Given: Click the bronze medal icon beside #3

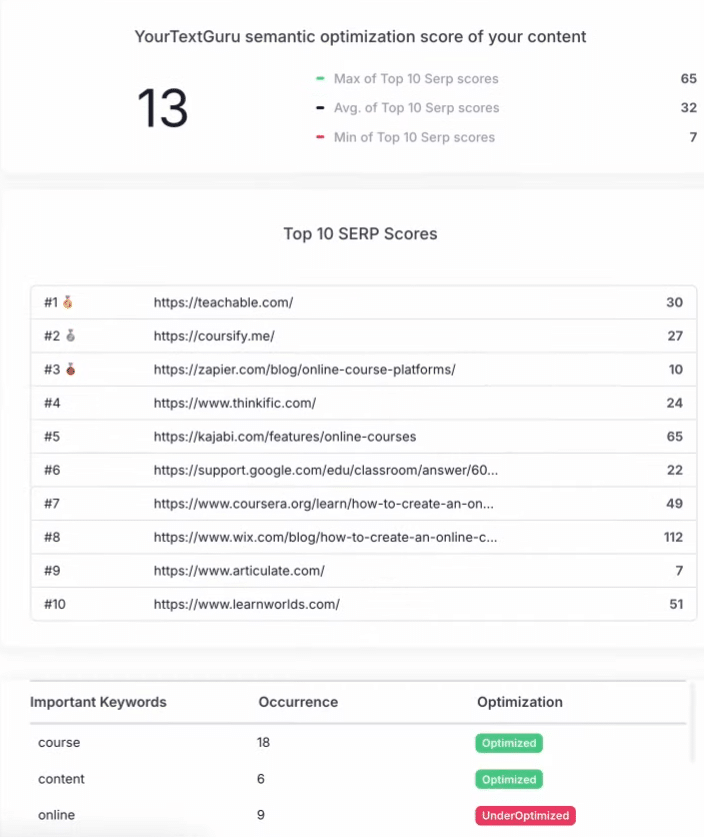Looking at the screenshot, I should coord(70,369).
